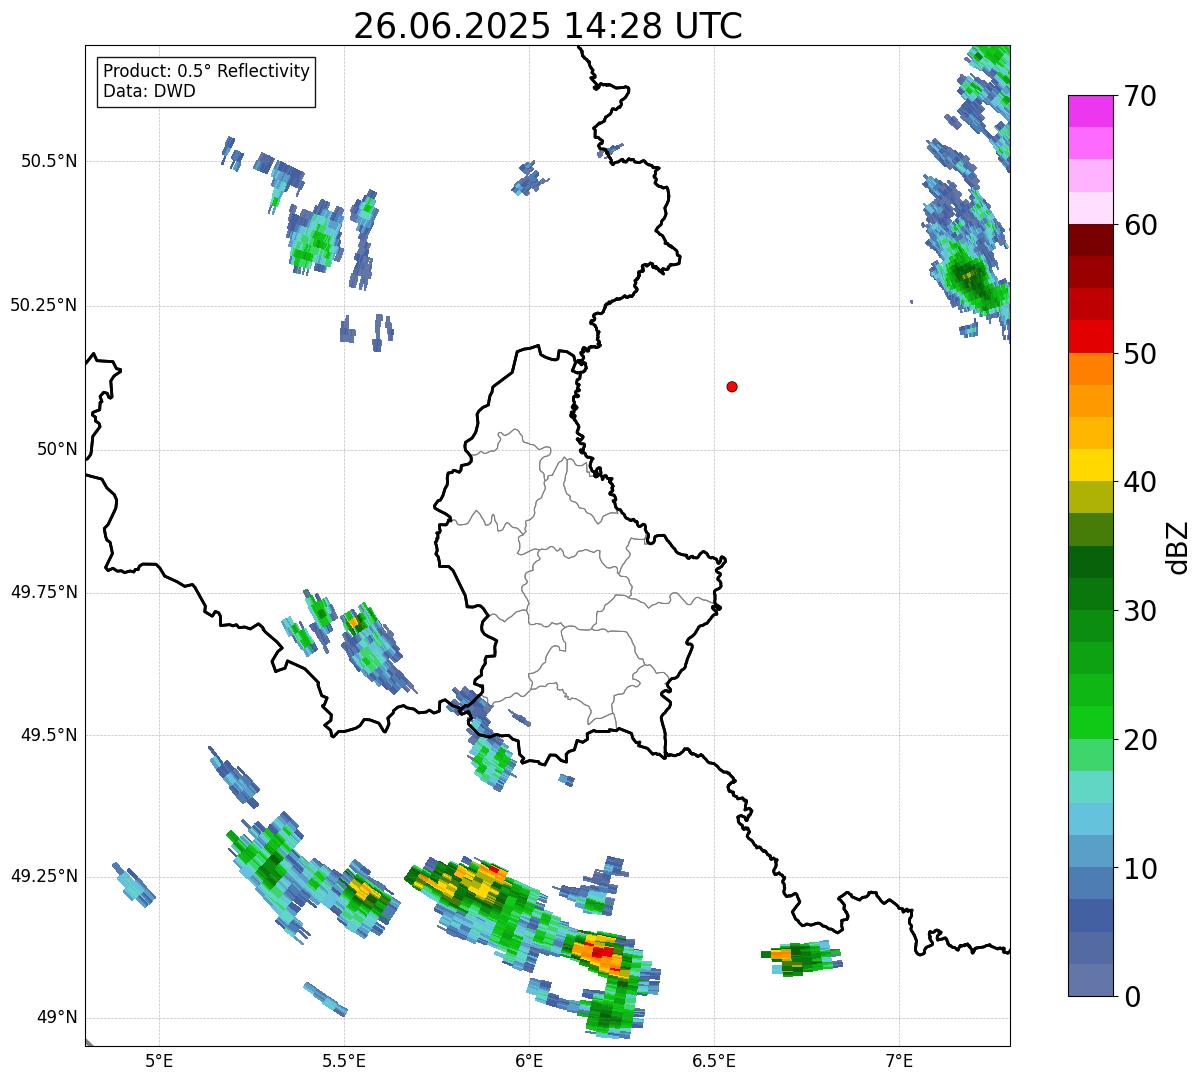The width and height of the screenshot is (1202, 1081).
Task: Click the "Data: DWD" text
Action: [149, 91]
